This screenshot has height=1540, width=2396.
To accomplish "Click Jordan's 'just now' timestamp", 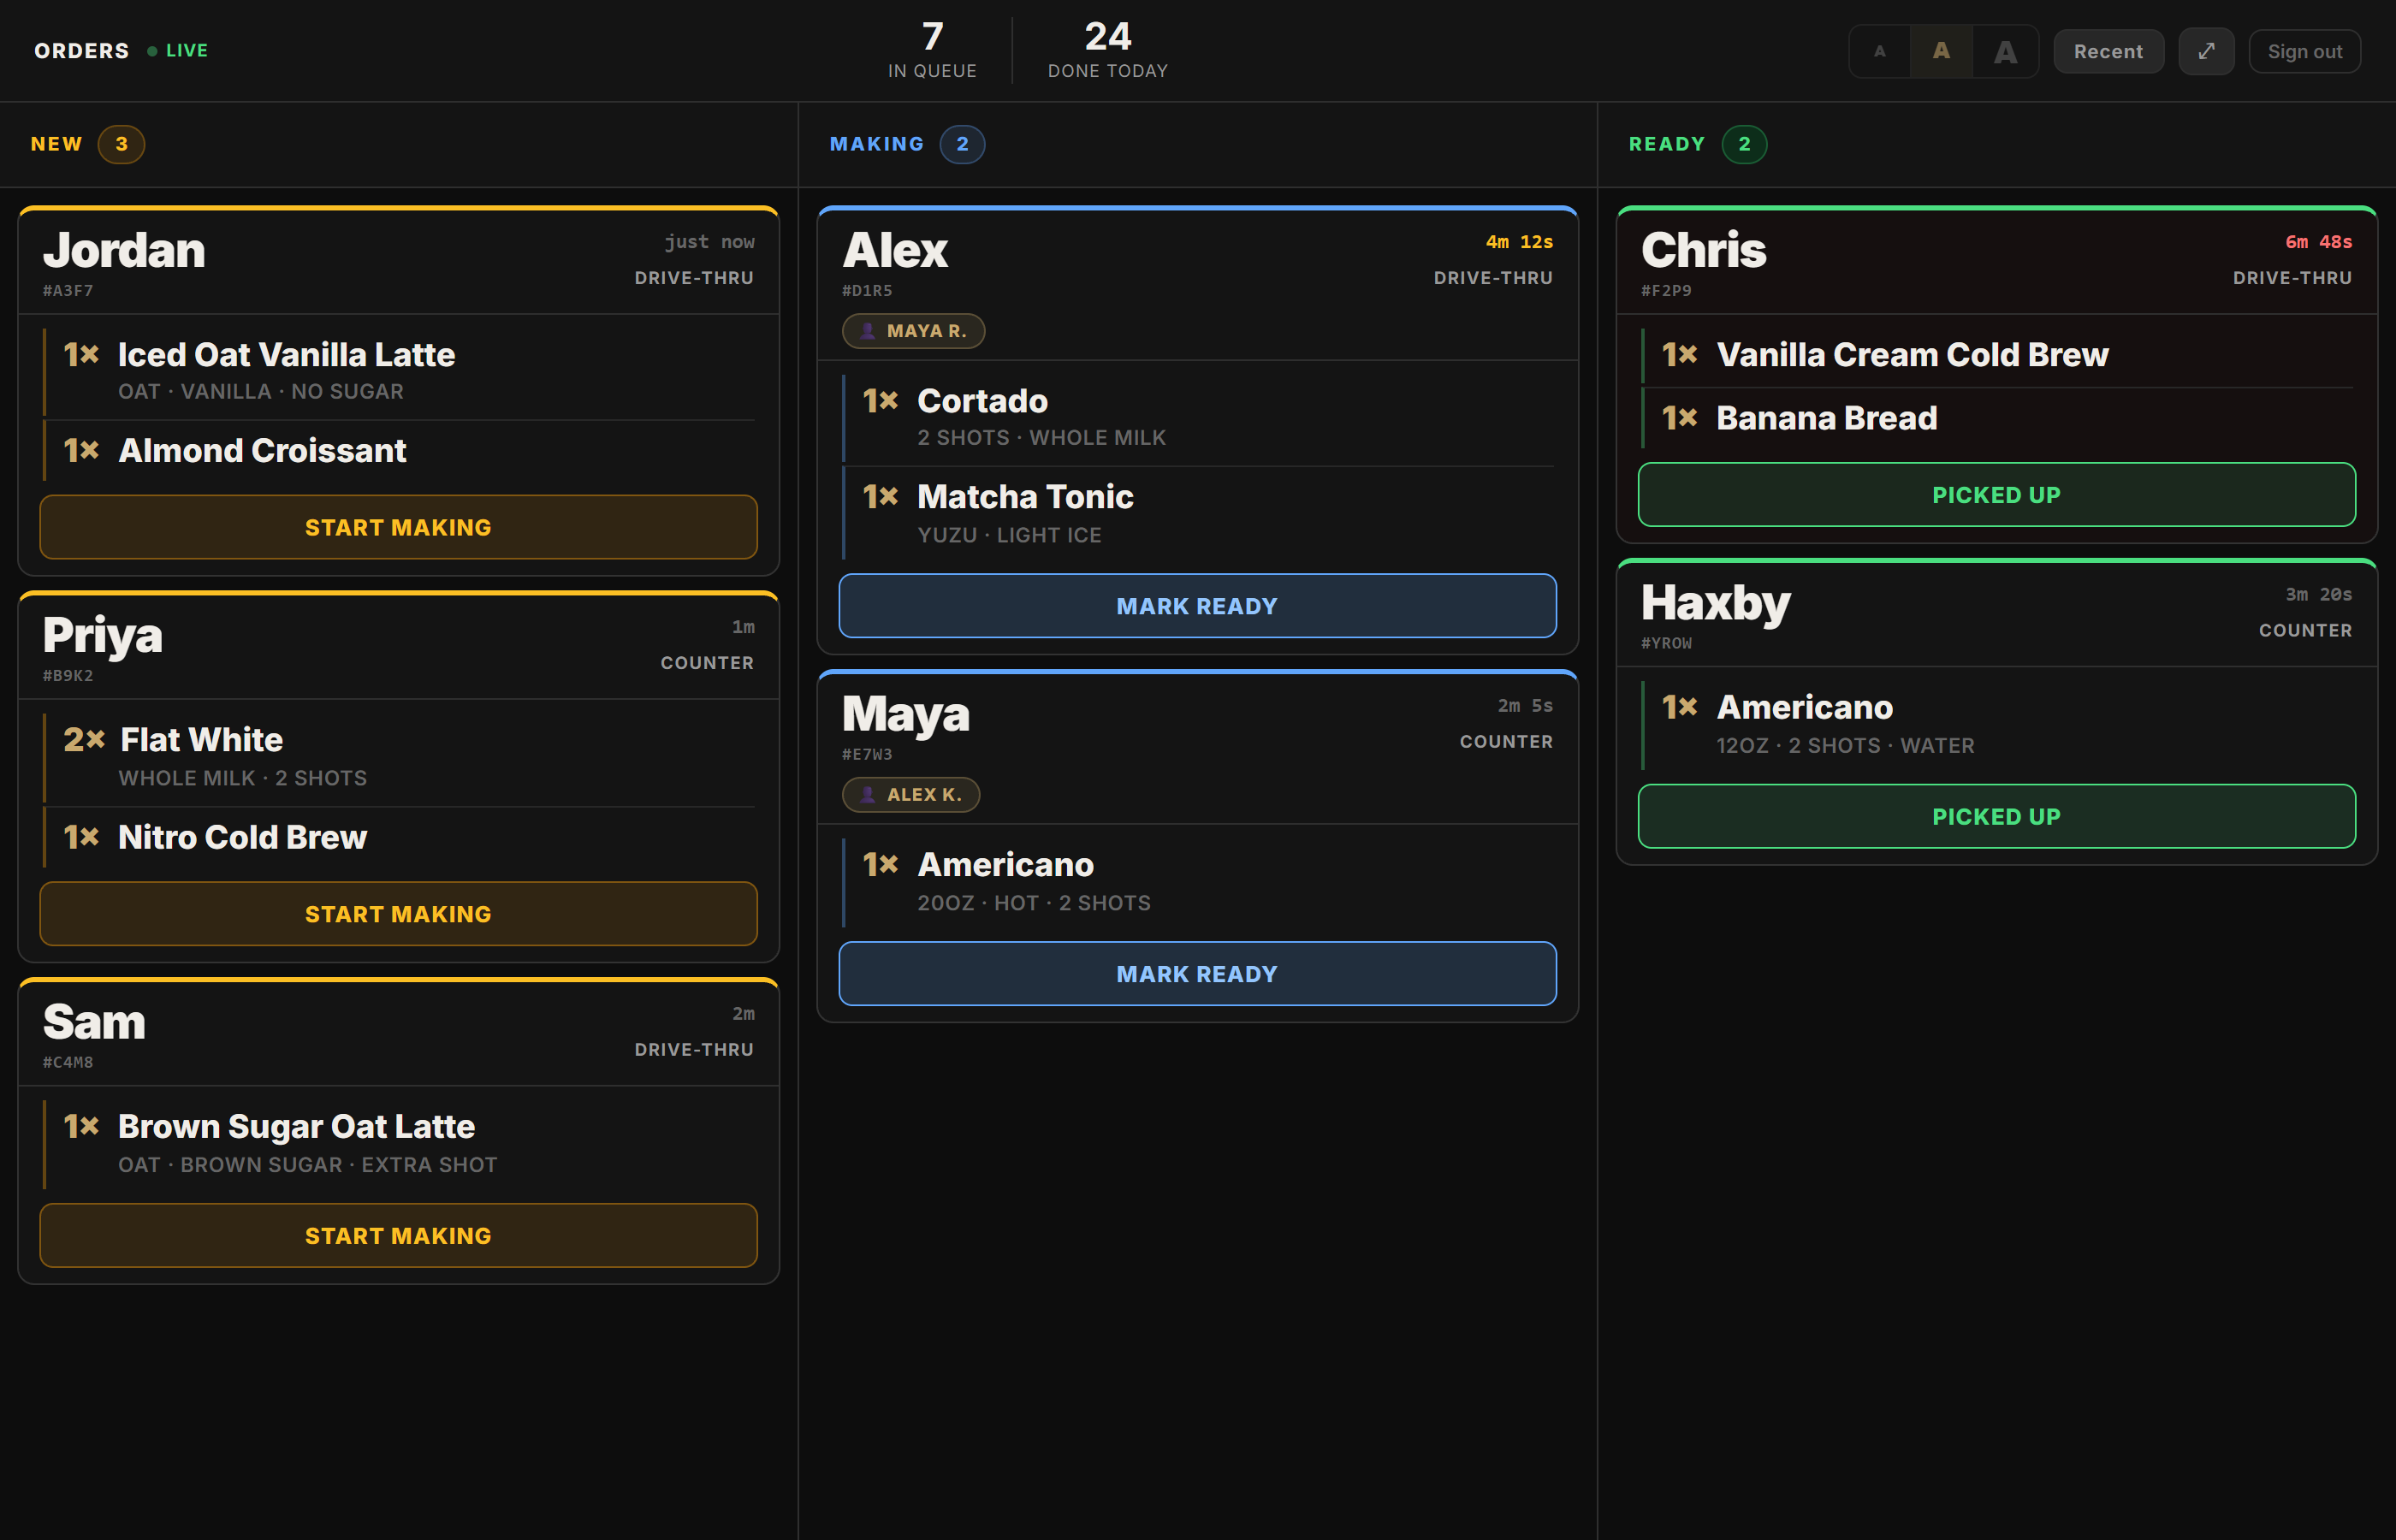I will coord(709,242).
